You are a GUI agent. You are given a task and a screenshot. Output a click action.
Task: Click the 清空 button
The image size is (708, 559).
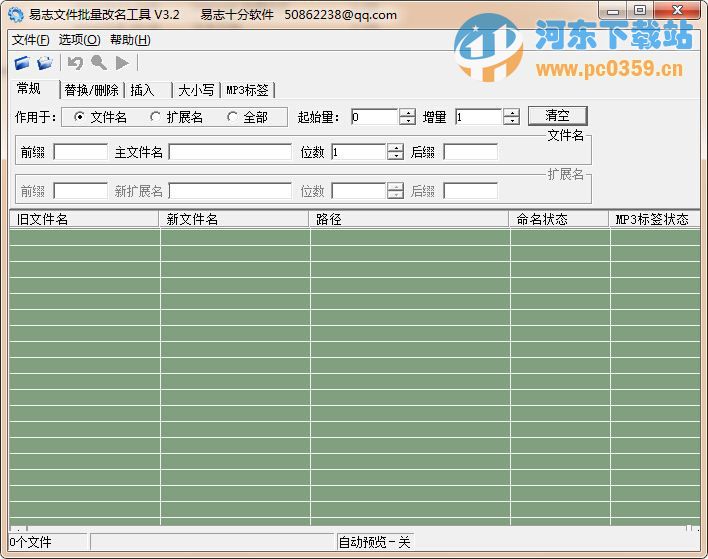pyautogui.click(x=557, y=116)
